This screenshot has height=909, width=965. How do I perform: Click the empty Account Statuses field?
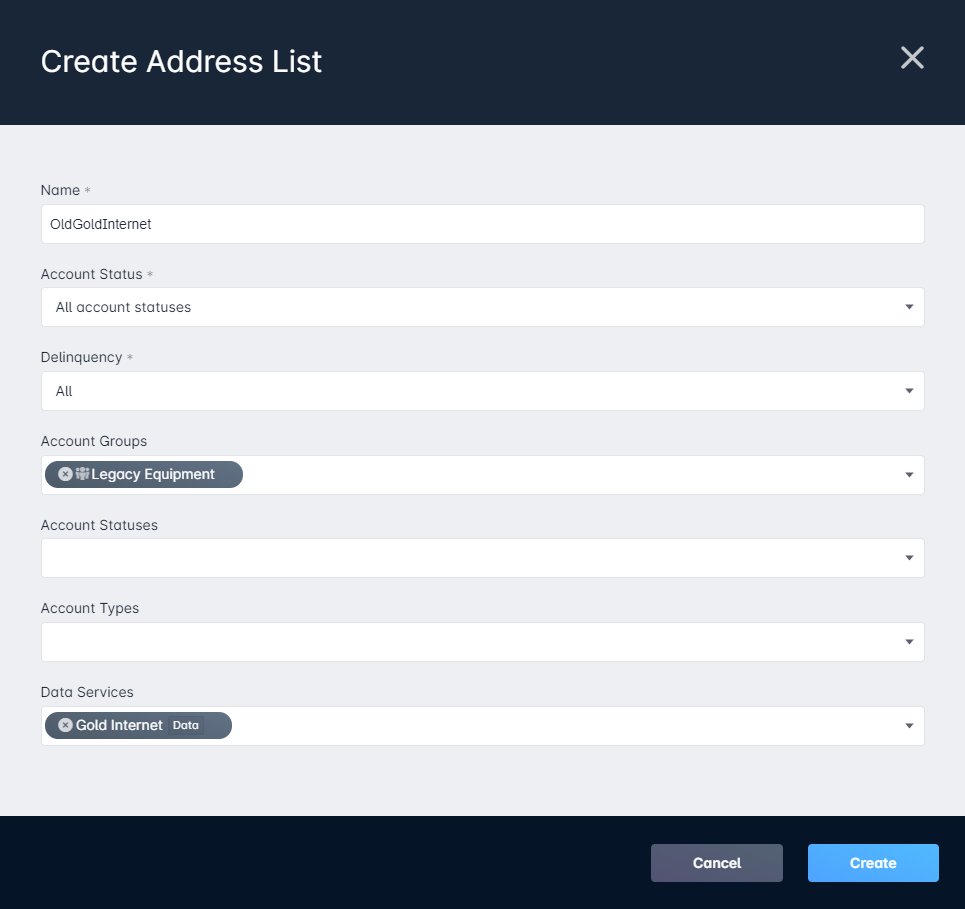tap(482, 558)
